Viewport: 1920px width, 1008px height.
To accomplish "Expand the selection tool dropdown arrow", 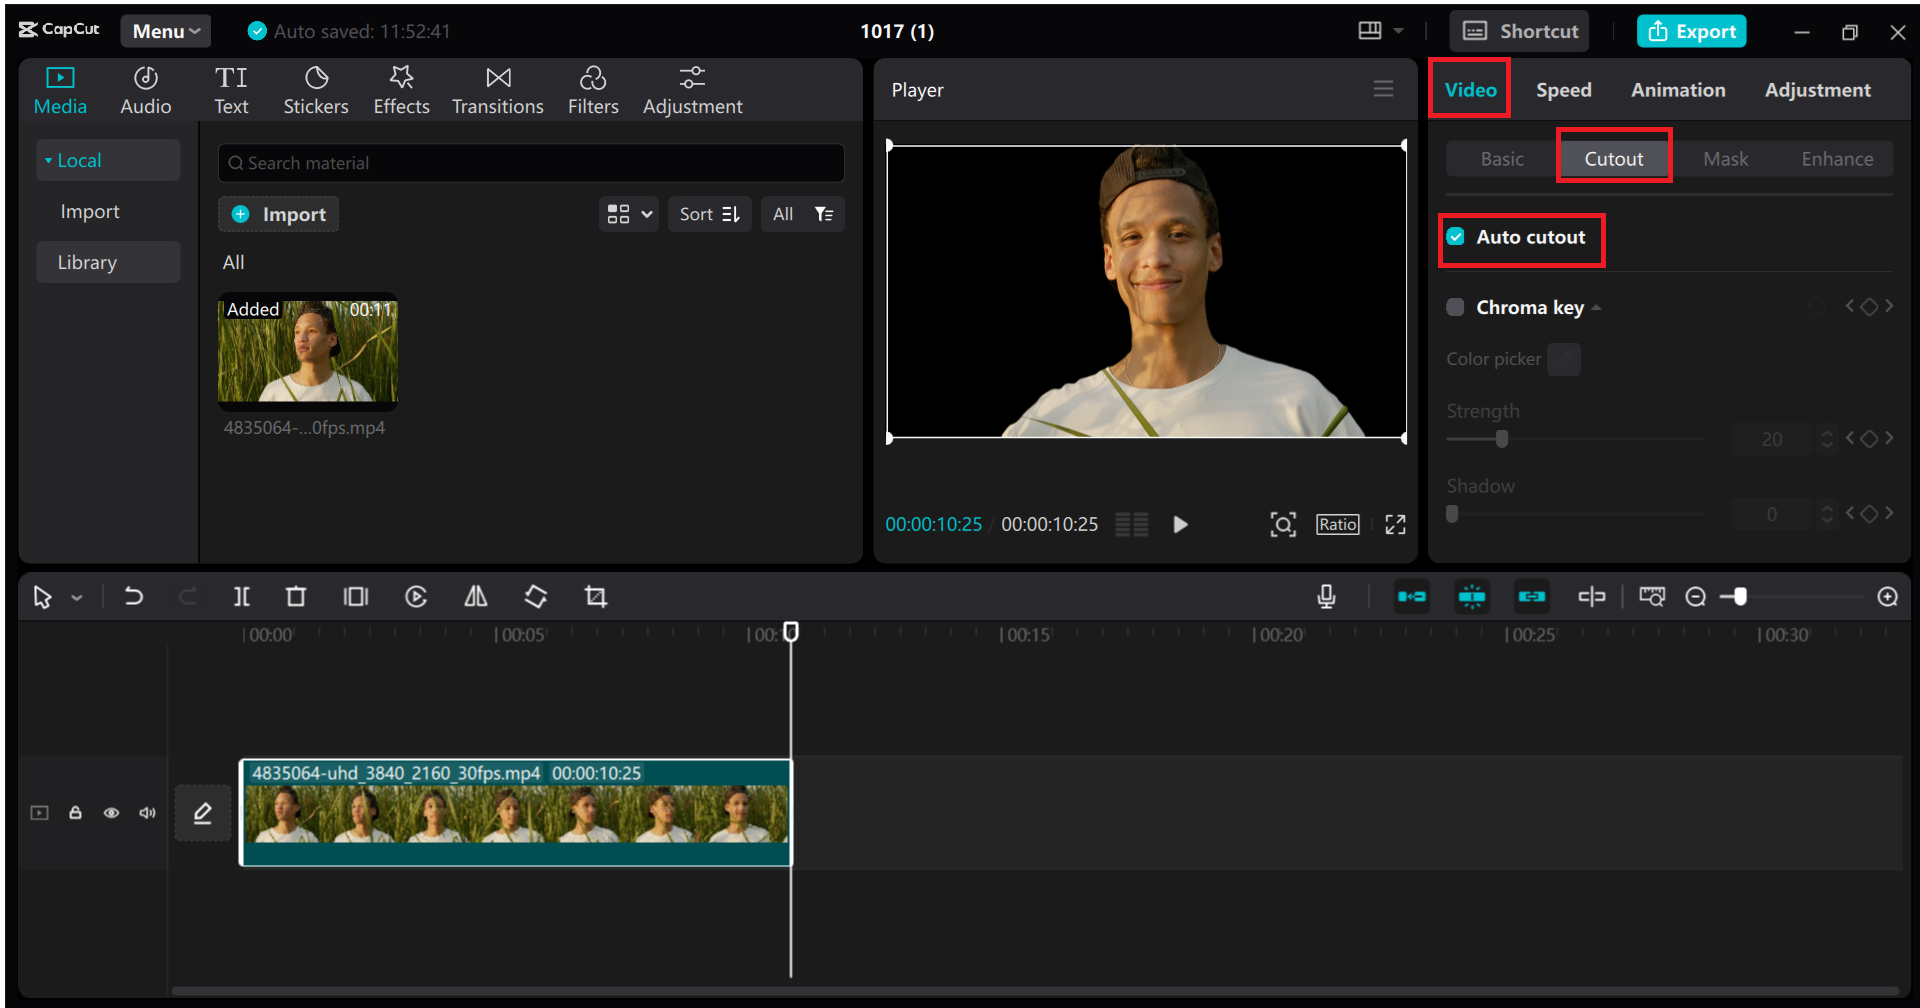I will tap(76, 598).
